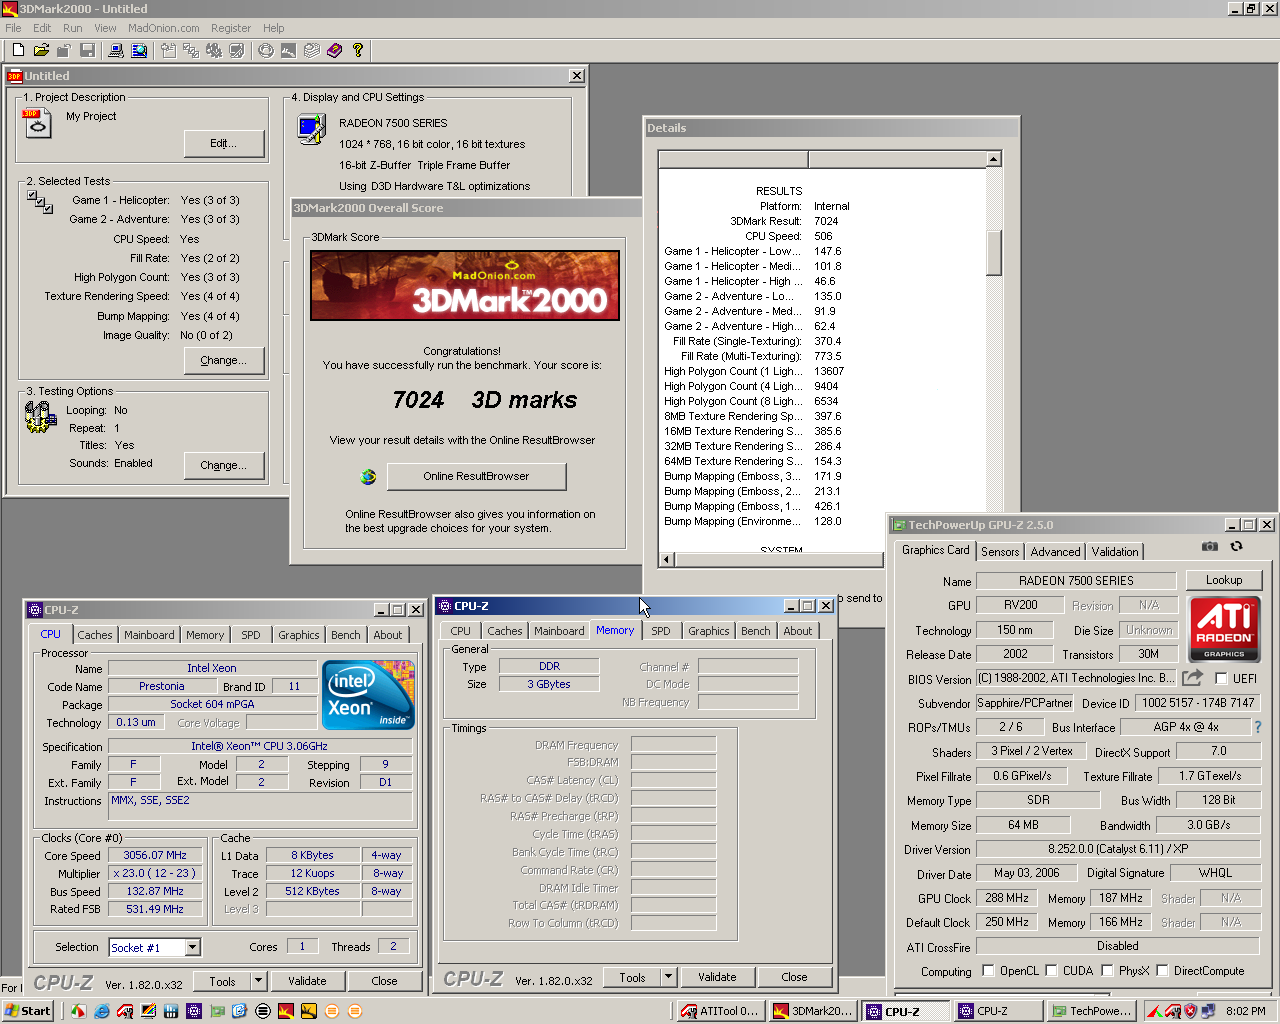Click Change... button under Selected Tests

(x=224, y=360)
